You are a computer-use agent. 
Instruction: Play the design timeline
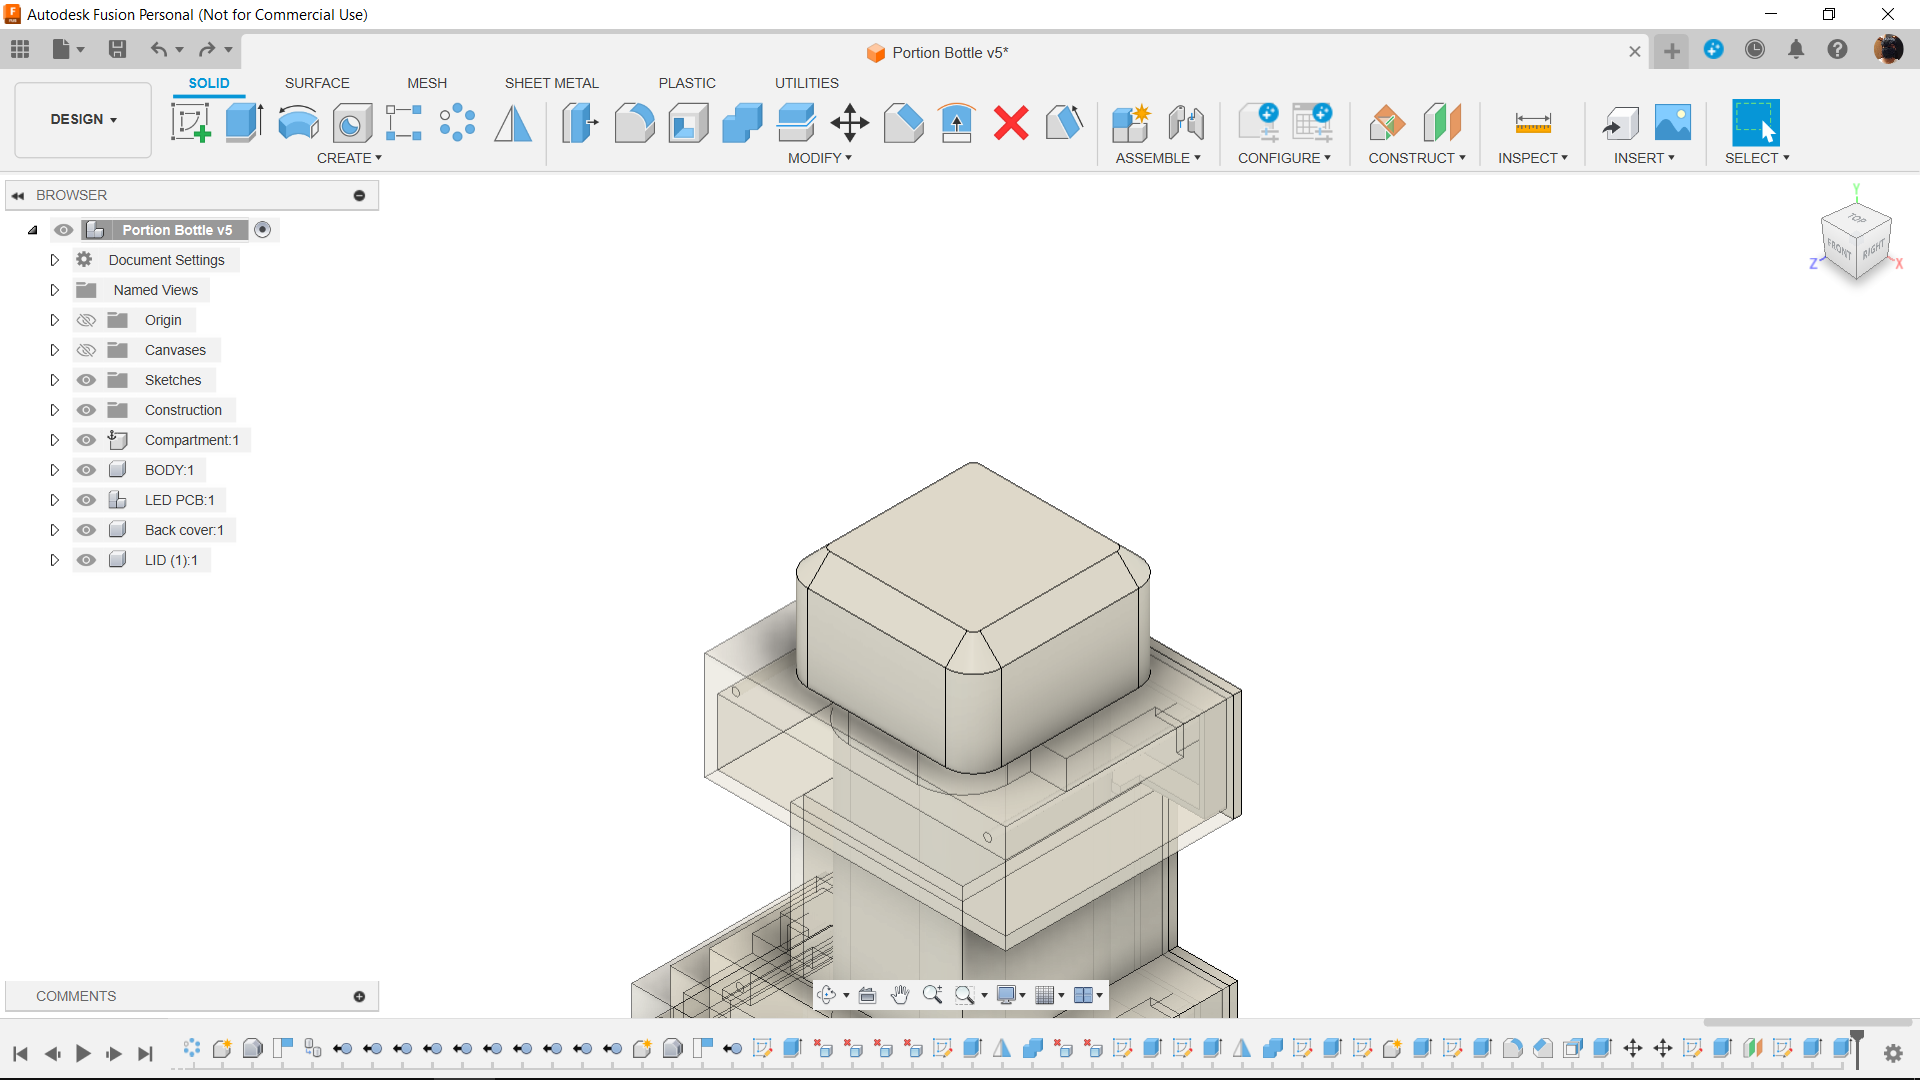83,1053
